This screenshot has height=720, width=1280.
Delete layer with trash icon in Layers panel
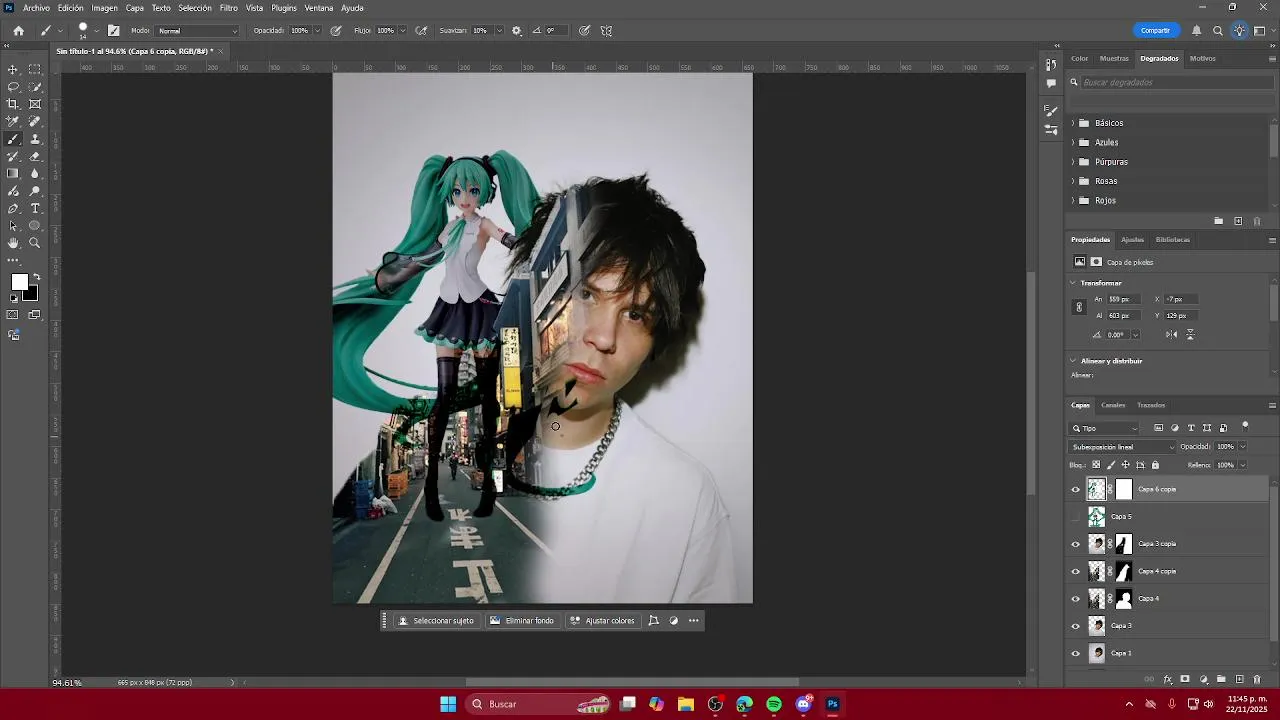pos(1257,679)
